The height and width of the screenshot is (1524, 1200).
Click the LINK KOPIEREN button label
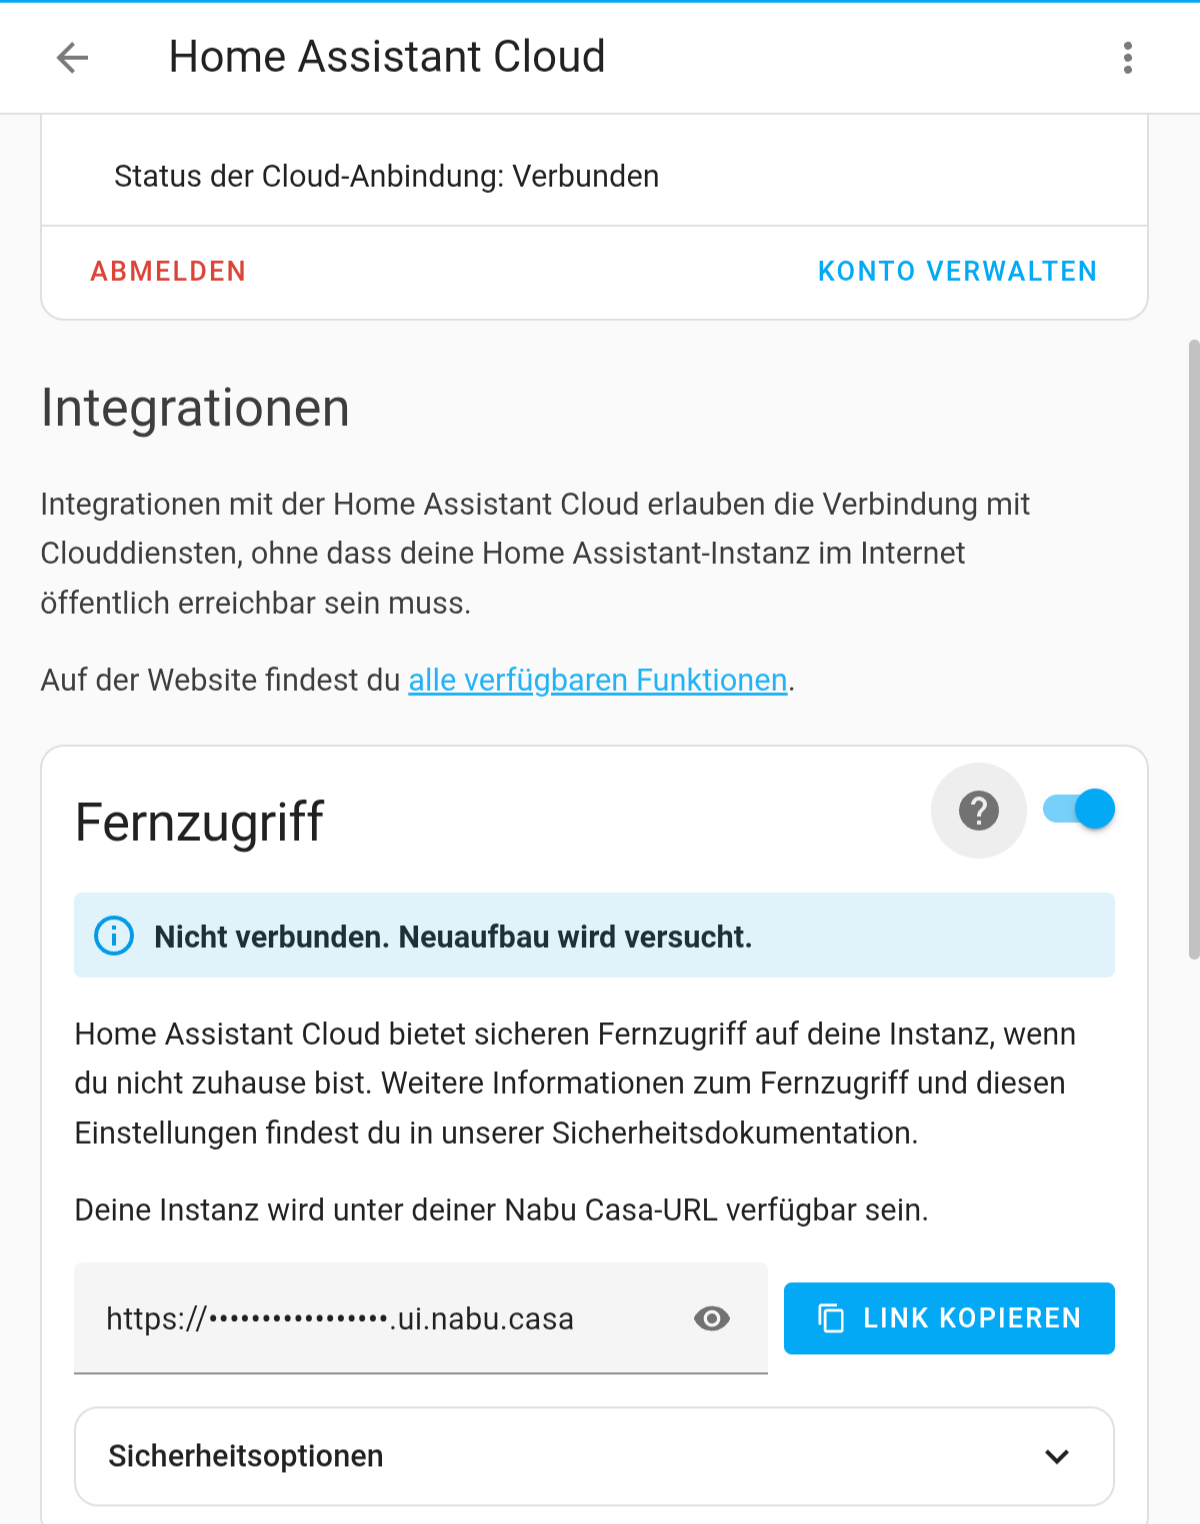click(972, 1318)
